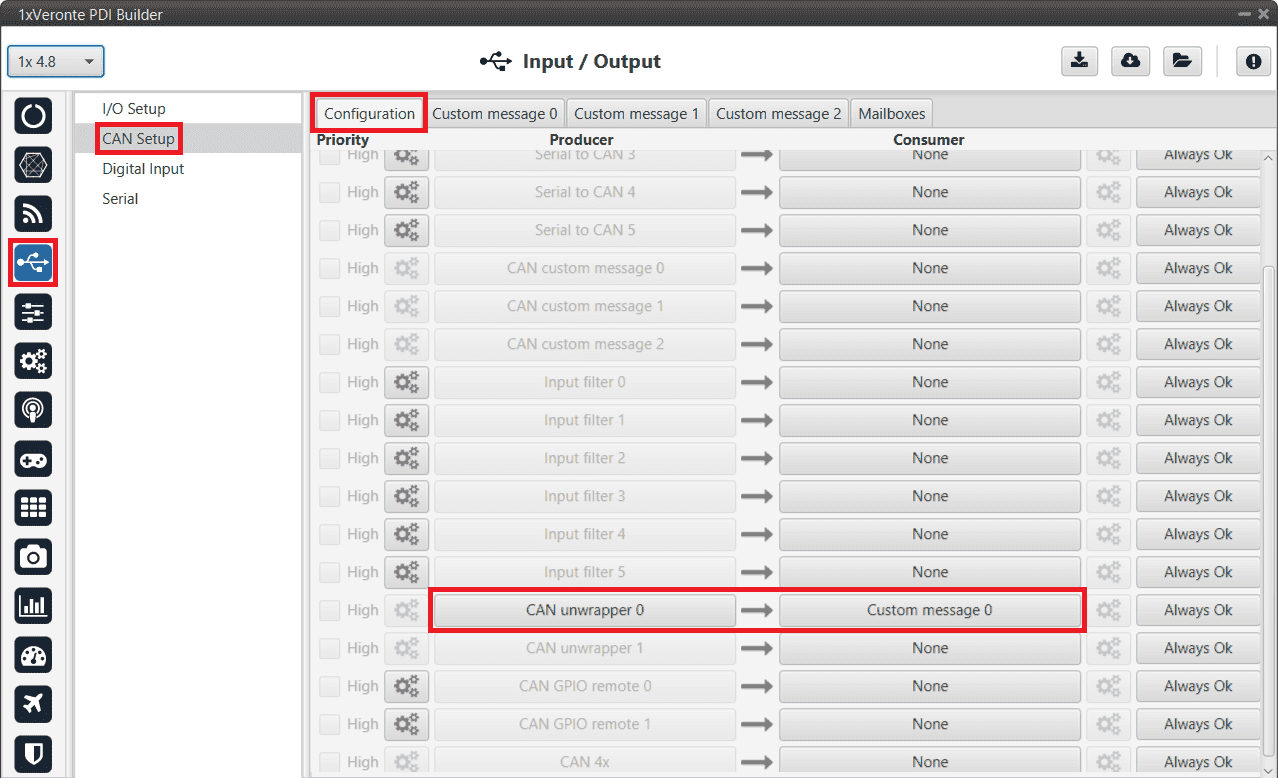Open the airplane sidebar icon
The width and height of the screenshot is (1278, 778).
pyautogui.click(x=33, y=704)
